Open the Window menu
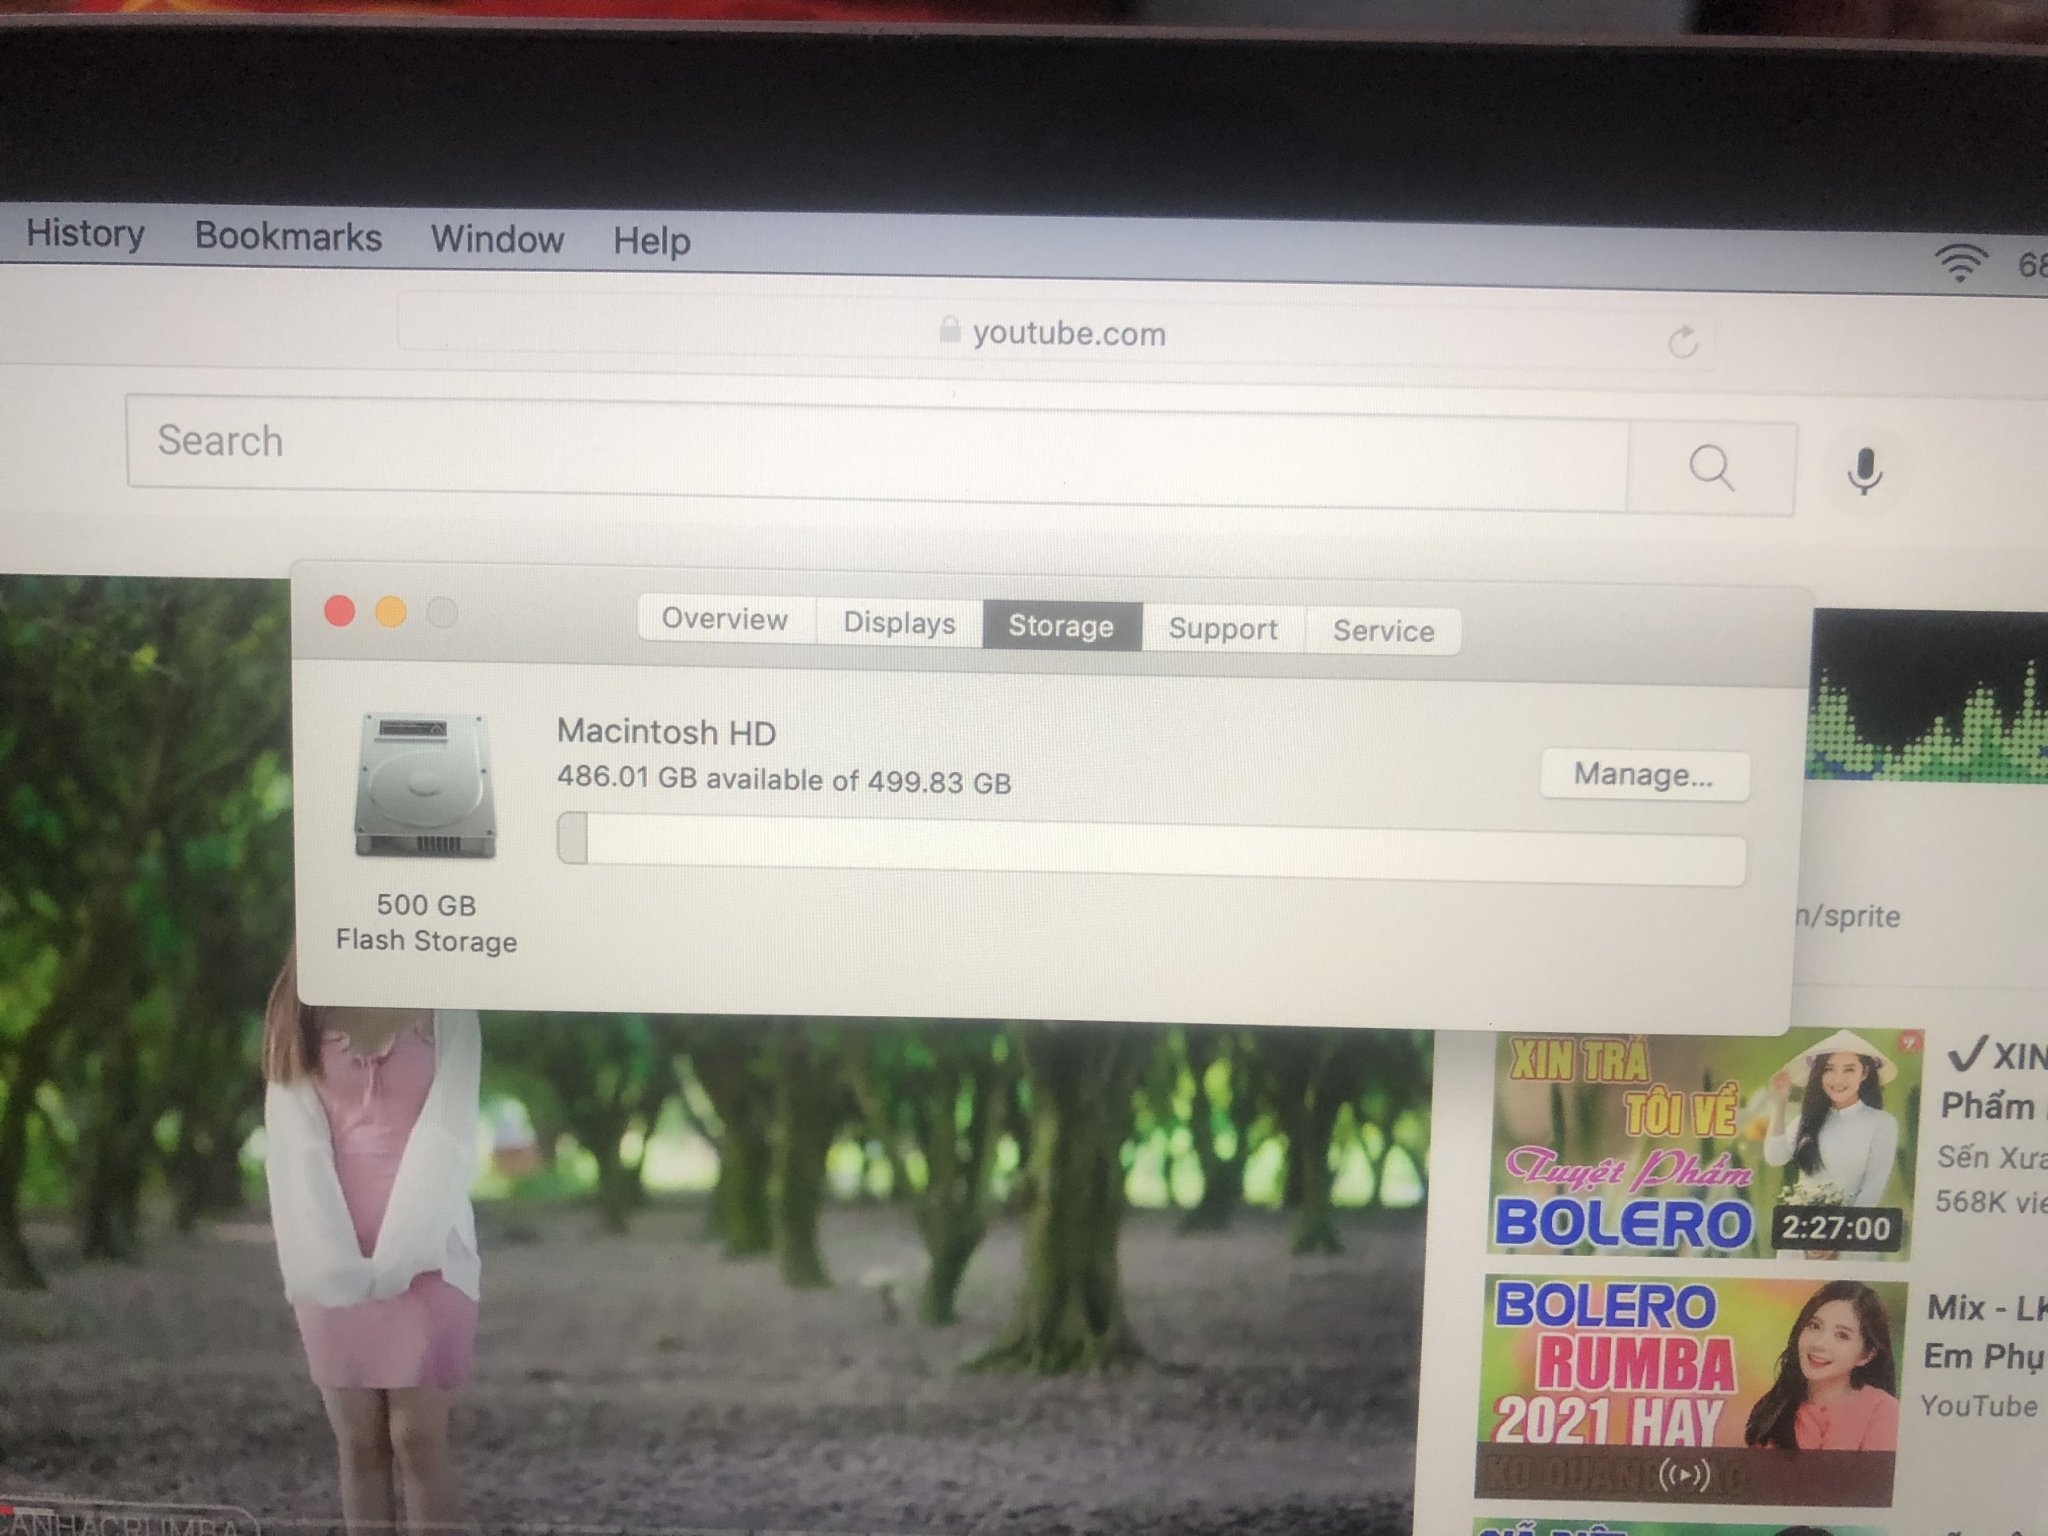This screenshot has width=2048, height=1536. click(497, 240)
